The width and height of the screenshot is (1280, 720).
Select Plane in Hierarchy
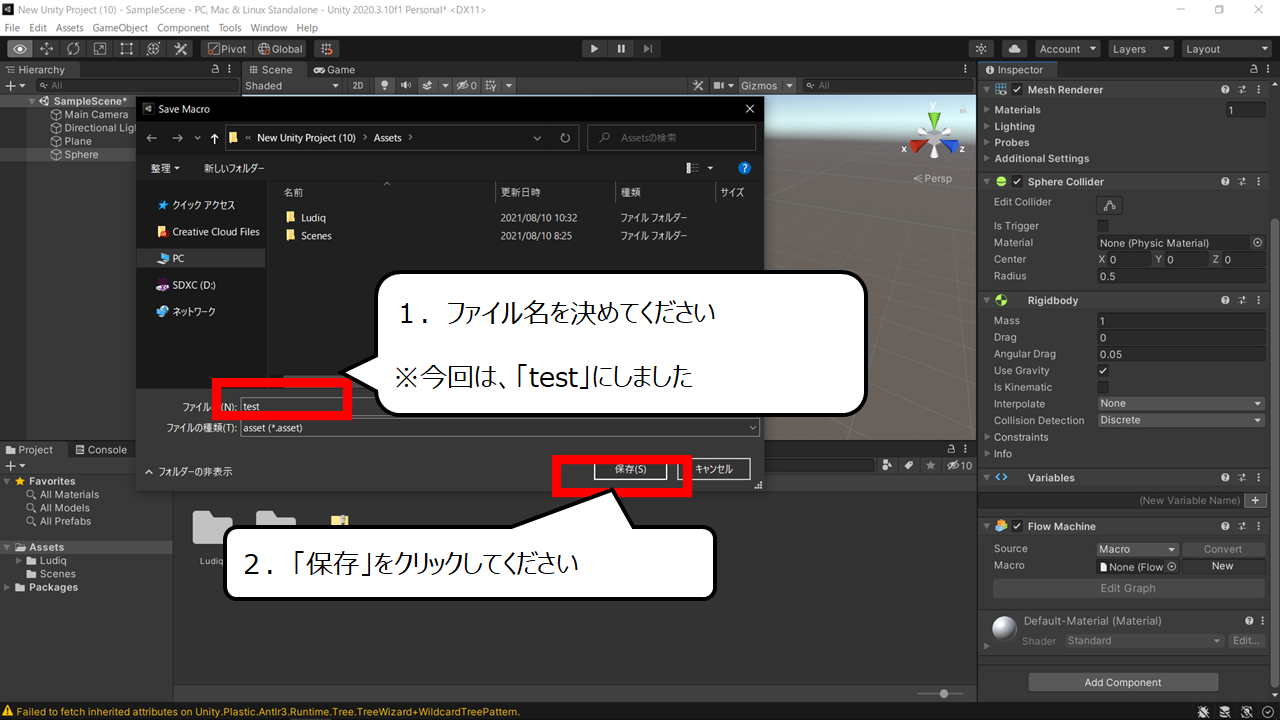(78, 142)
